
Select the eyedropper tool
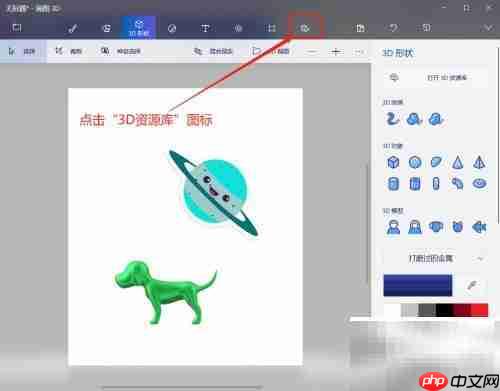pos(472,285)
